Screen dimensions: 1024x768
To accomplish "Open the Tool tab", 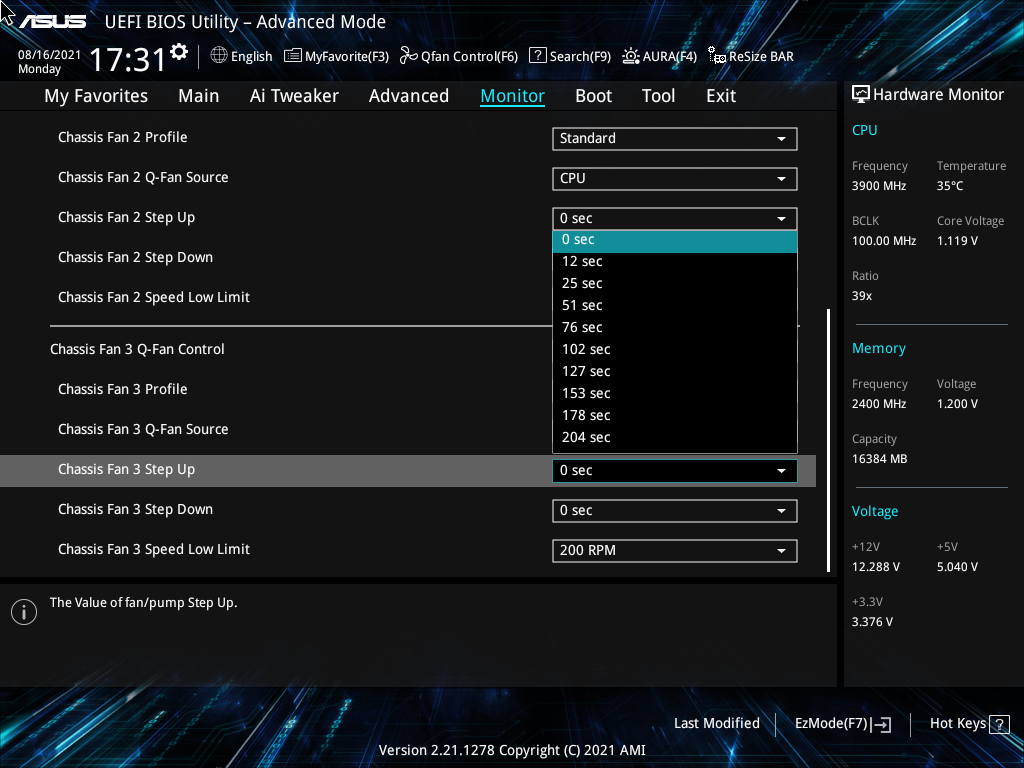I will click(x=658, y=96).
